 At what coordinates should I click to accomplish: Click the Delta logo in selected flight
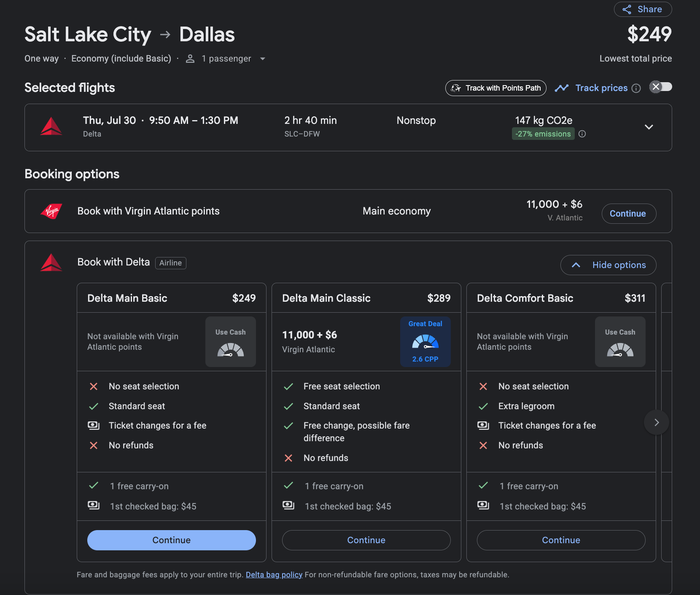51,127
